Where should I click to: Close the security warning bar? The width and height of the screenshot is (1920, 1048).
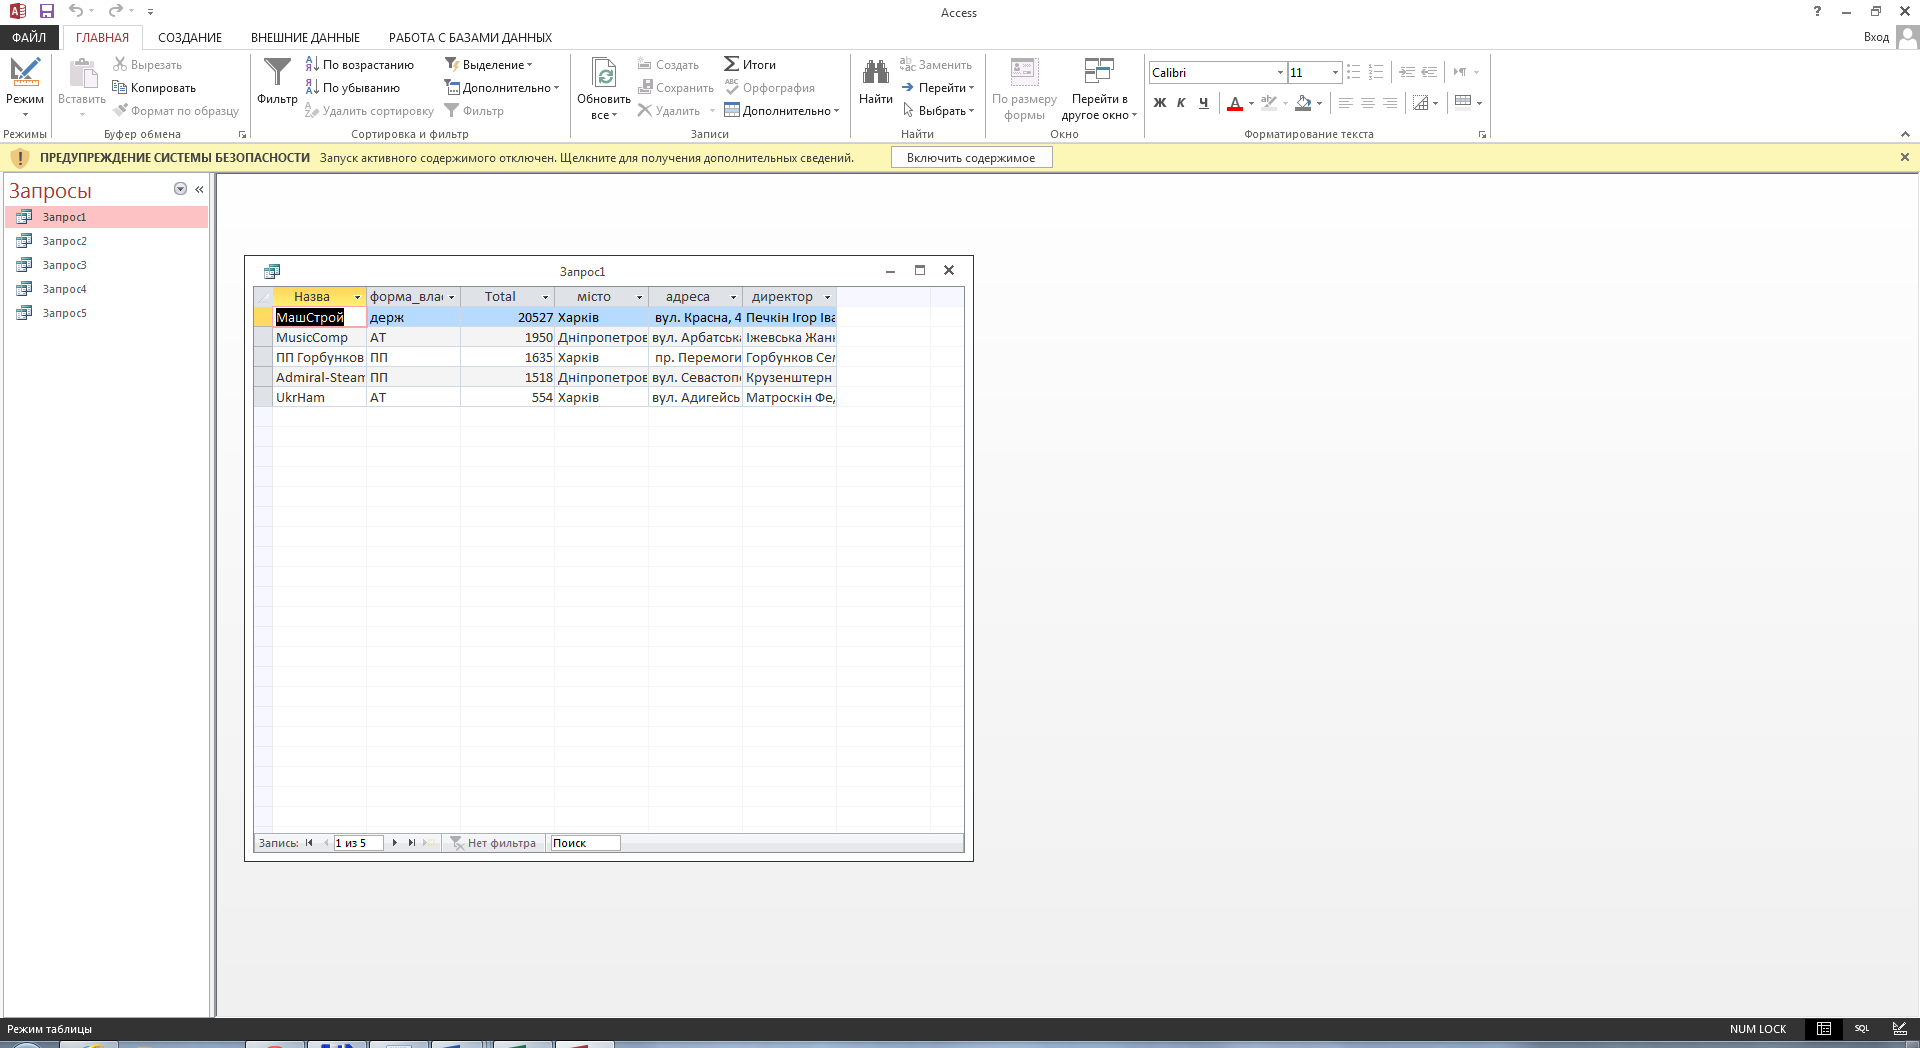coord(1905,157)
